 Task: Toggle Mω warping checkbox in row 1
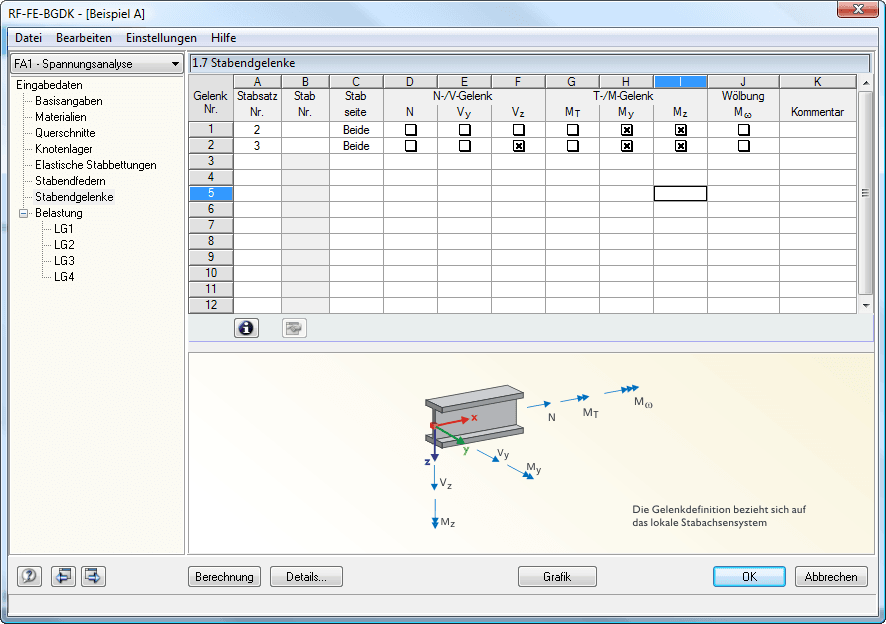(744, 129)
